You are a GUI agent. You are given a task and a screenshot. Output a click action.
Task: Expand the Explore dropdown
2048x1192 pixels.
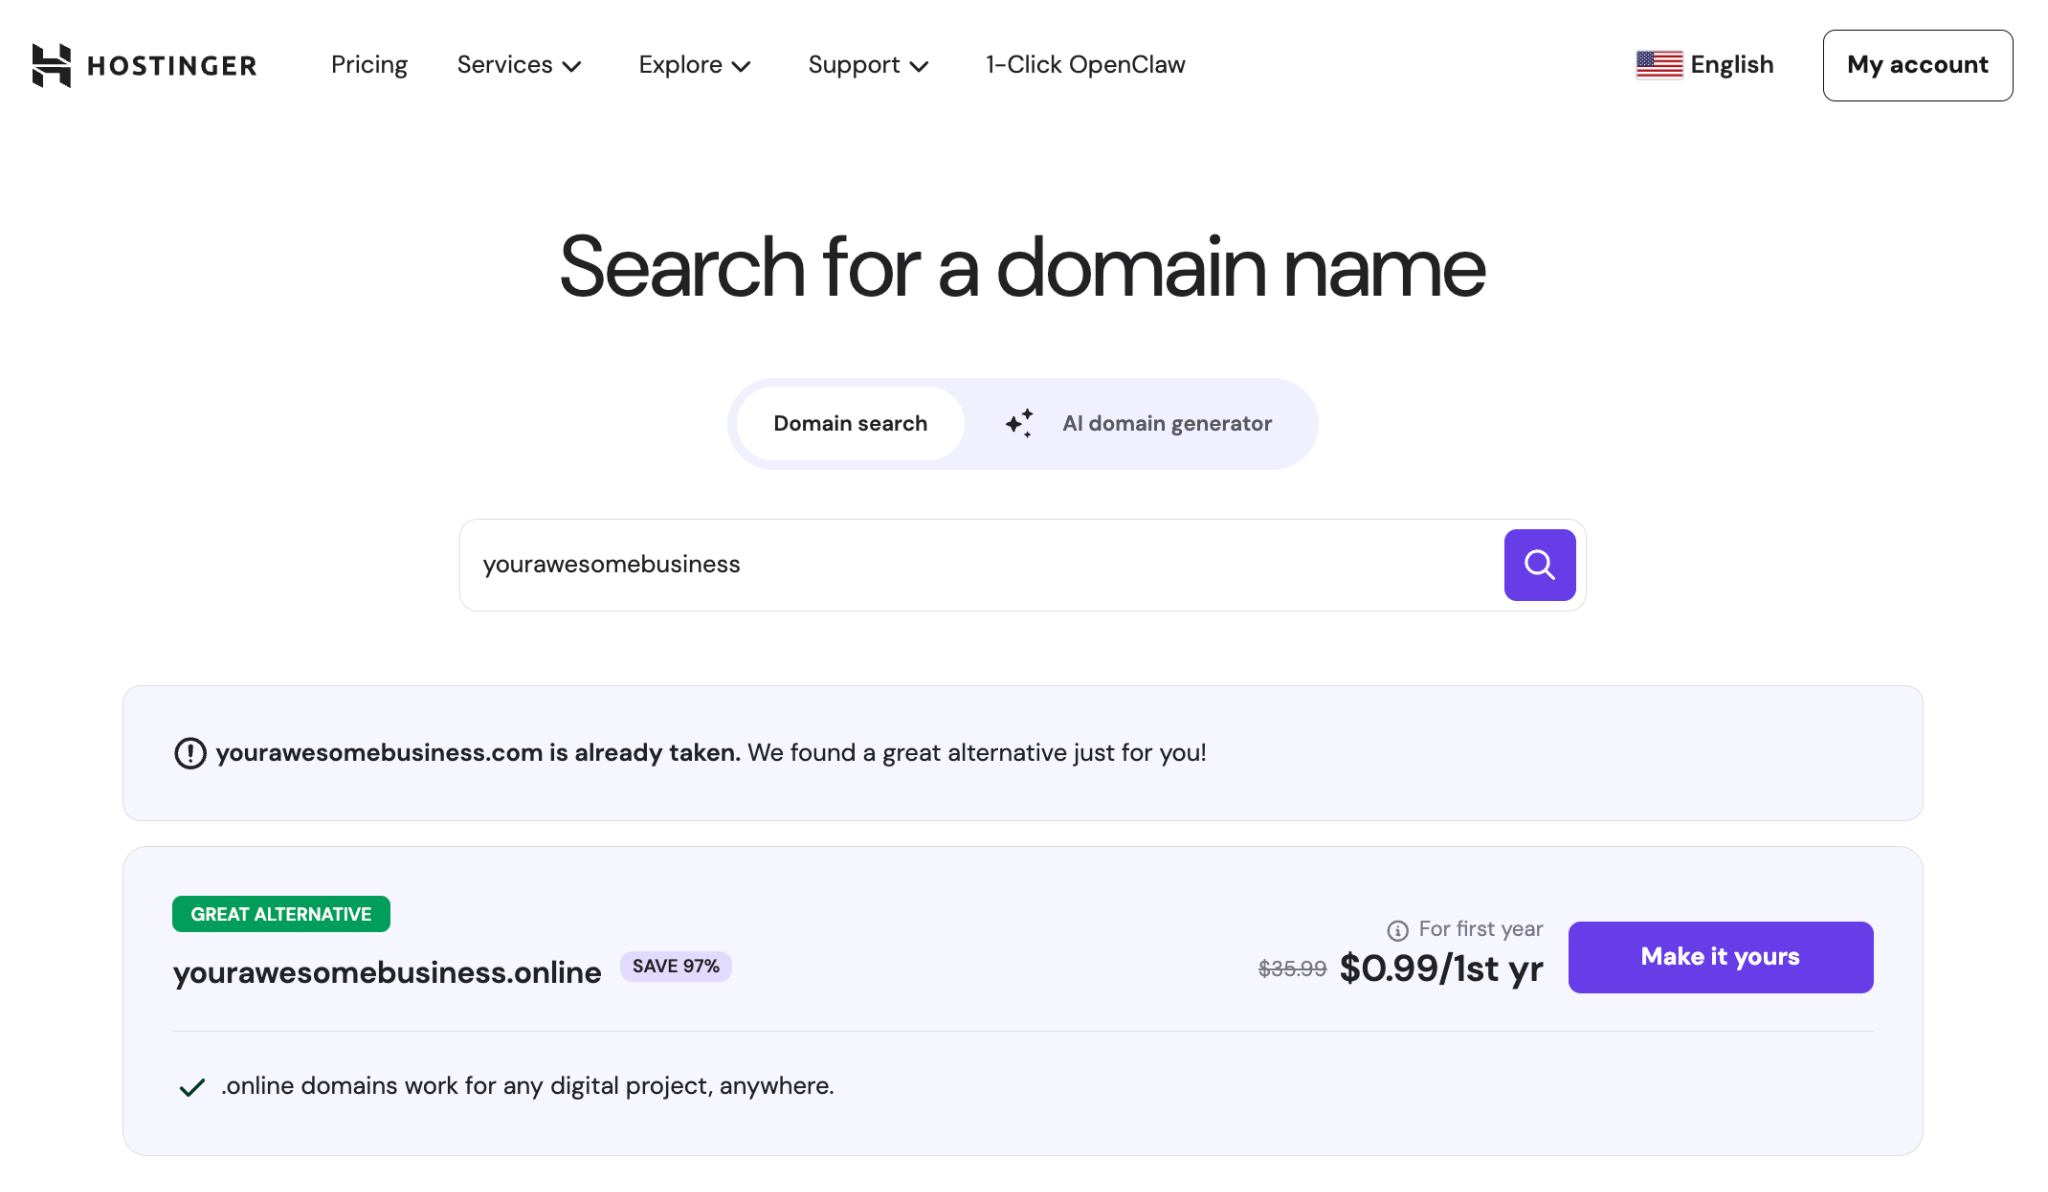(x=694, y=64)
